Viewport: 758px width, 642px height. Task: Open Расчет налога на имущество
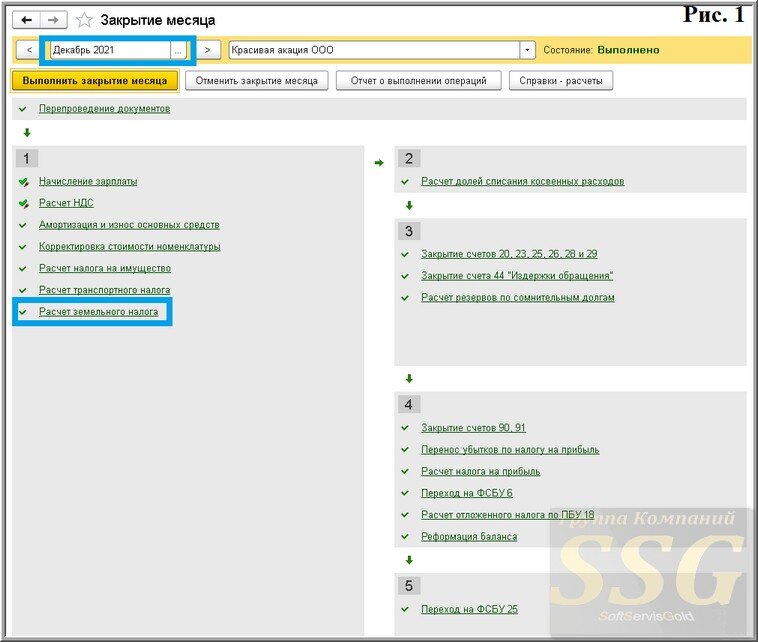click(x=105, y=268)
